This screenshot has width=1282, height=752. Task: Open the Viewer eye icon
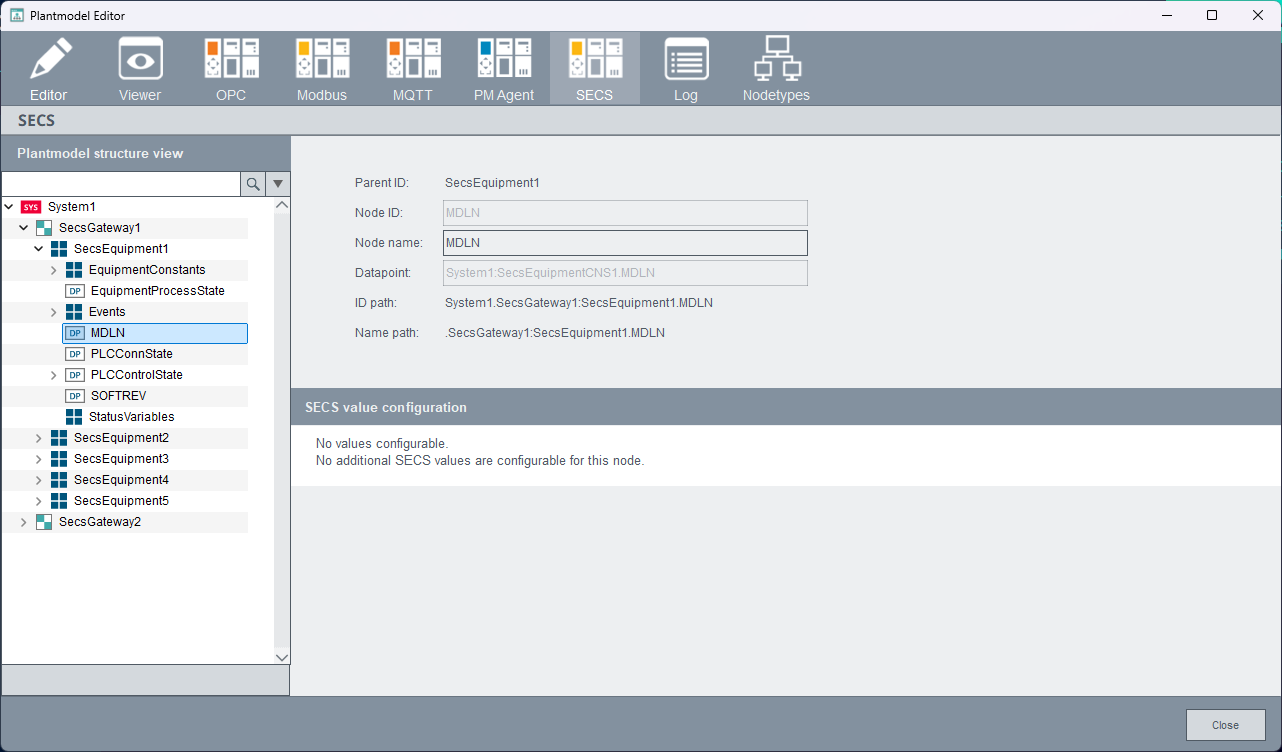pos(140,68)
